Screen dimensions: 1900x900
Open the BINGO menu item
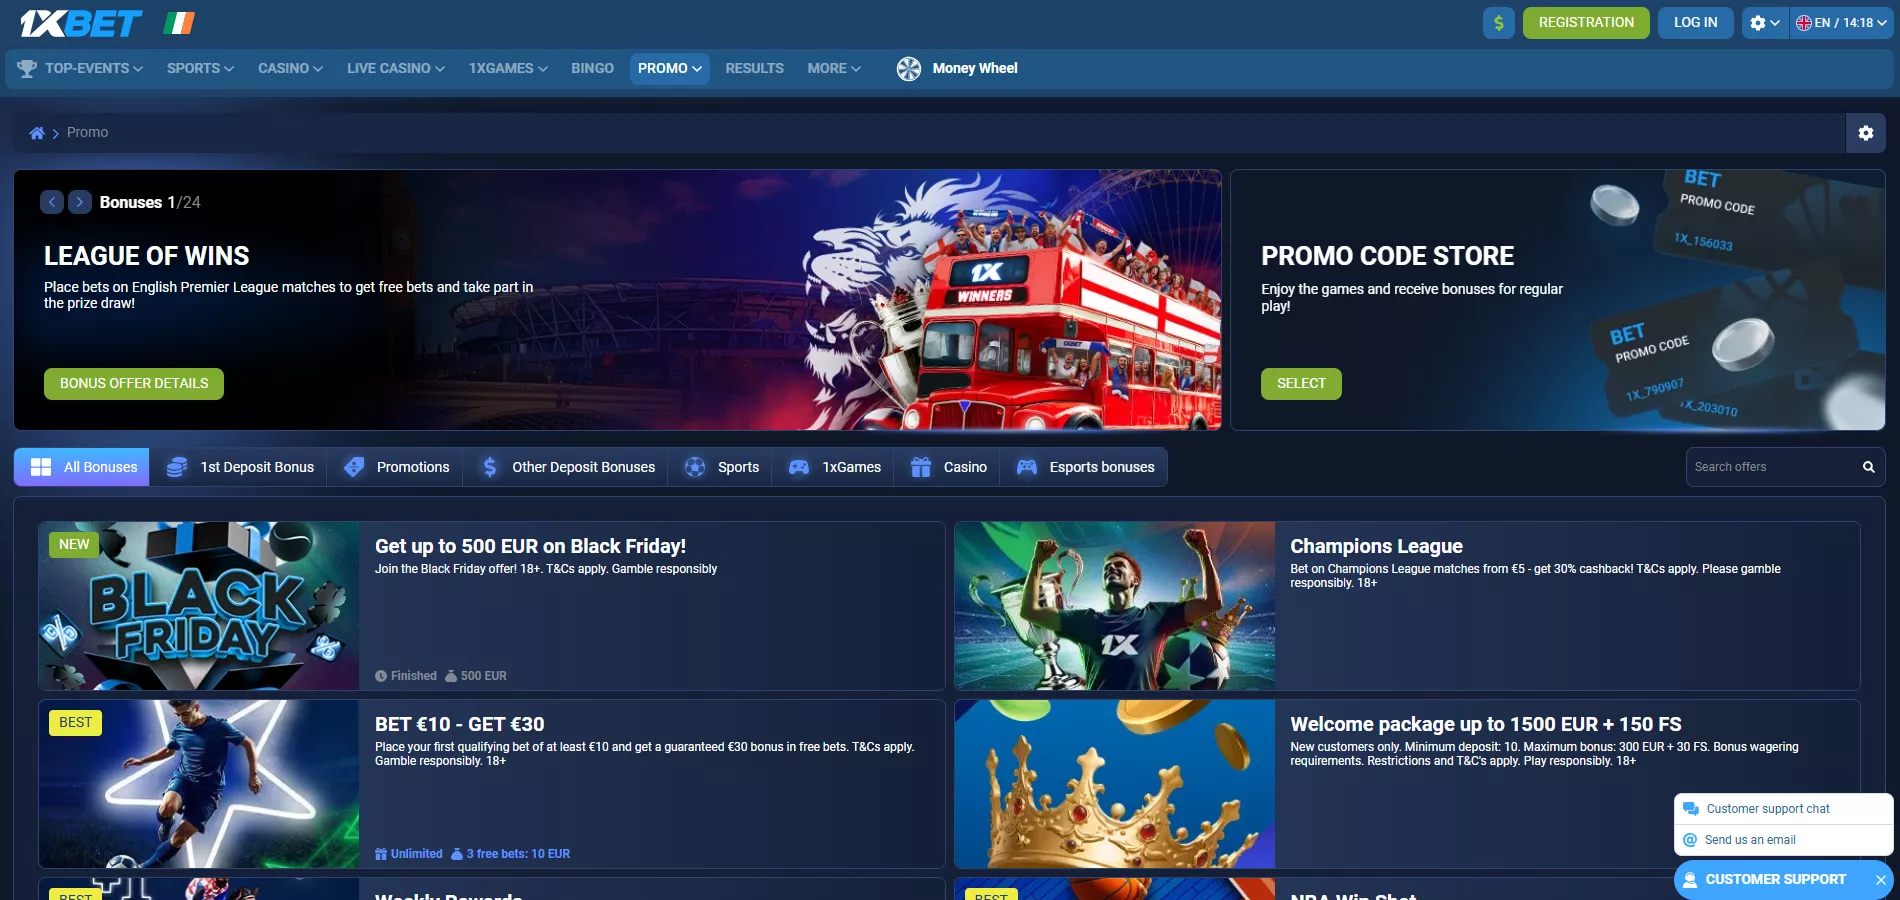click(592, 68)
